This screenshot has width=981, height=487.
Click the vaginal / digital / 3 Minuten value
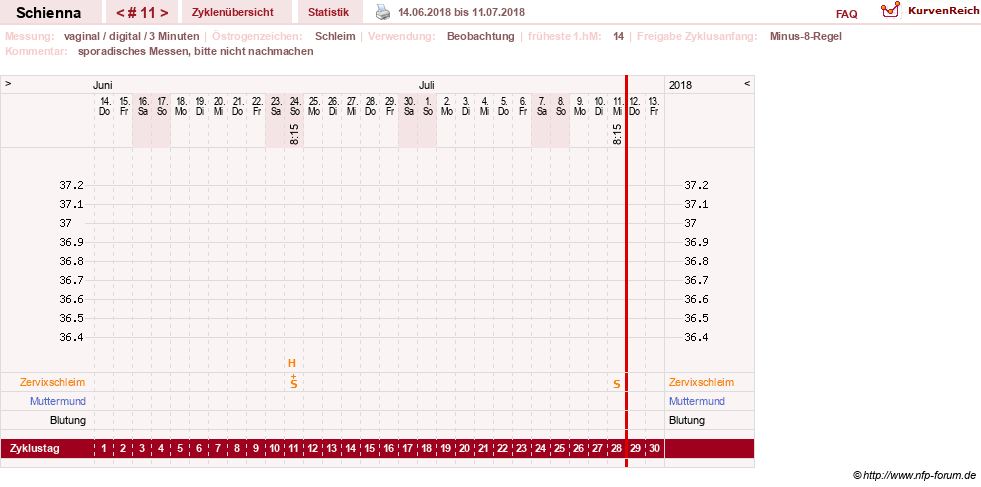pos(131,36)
